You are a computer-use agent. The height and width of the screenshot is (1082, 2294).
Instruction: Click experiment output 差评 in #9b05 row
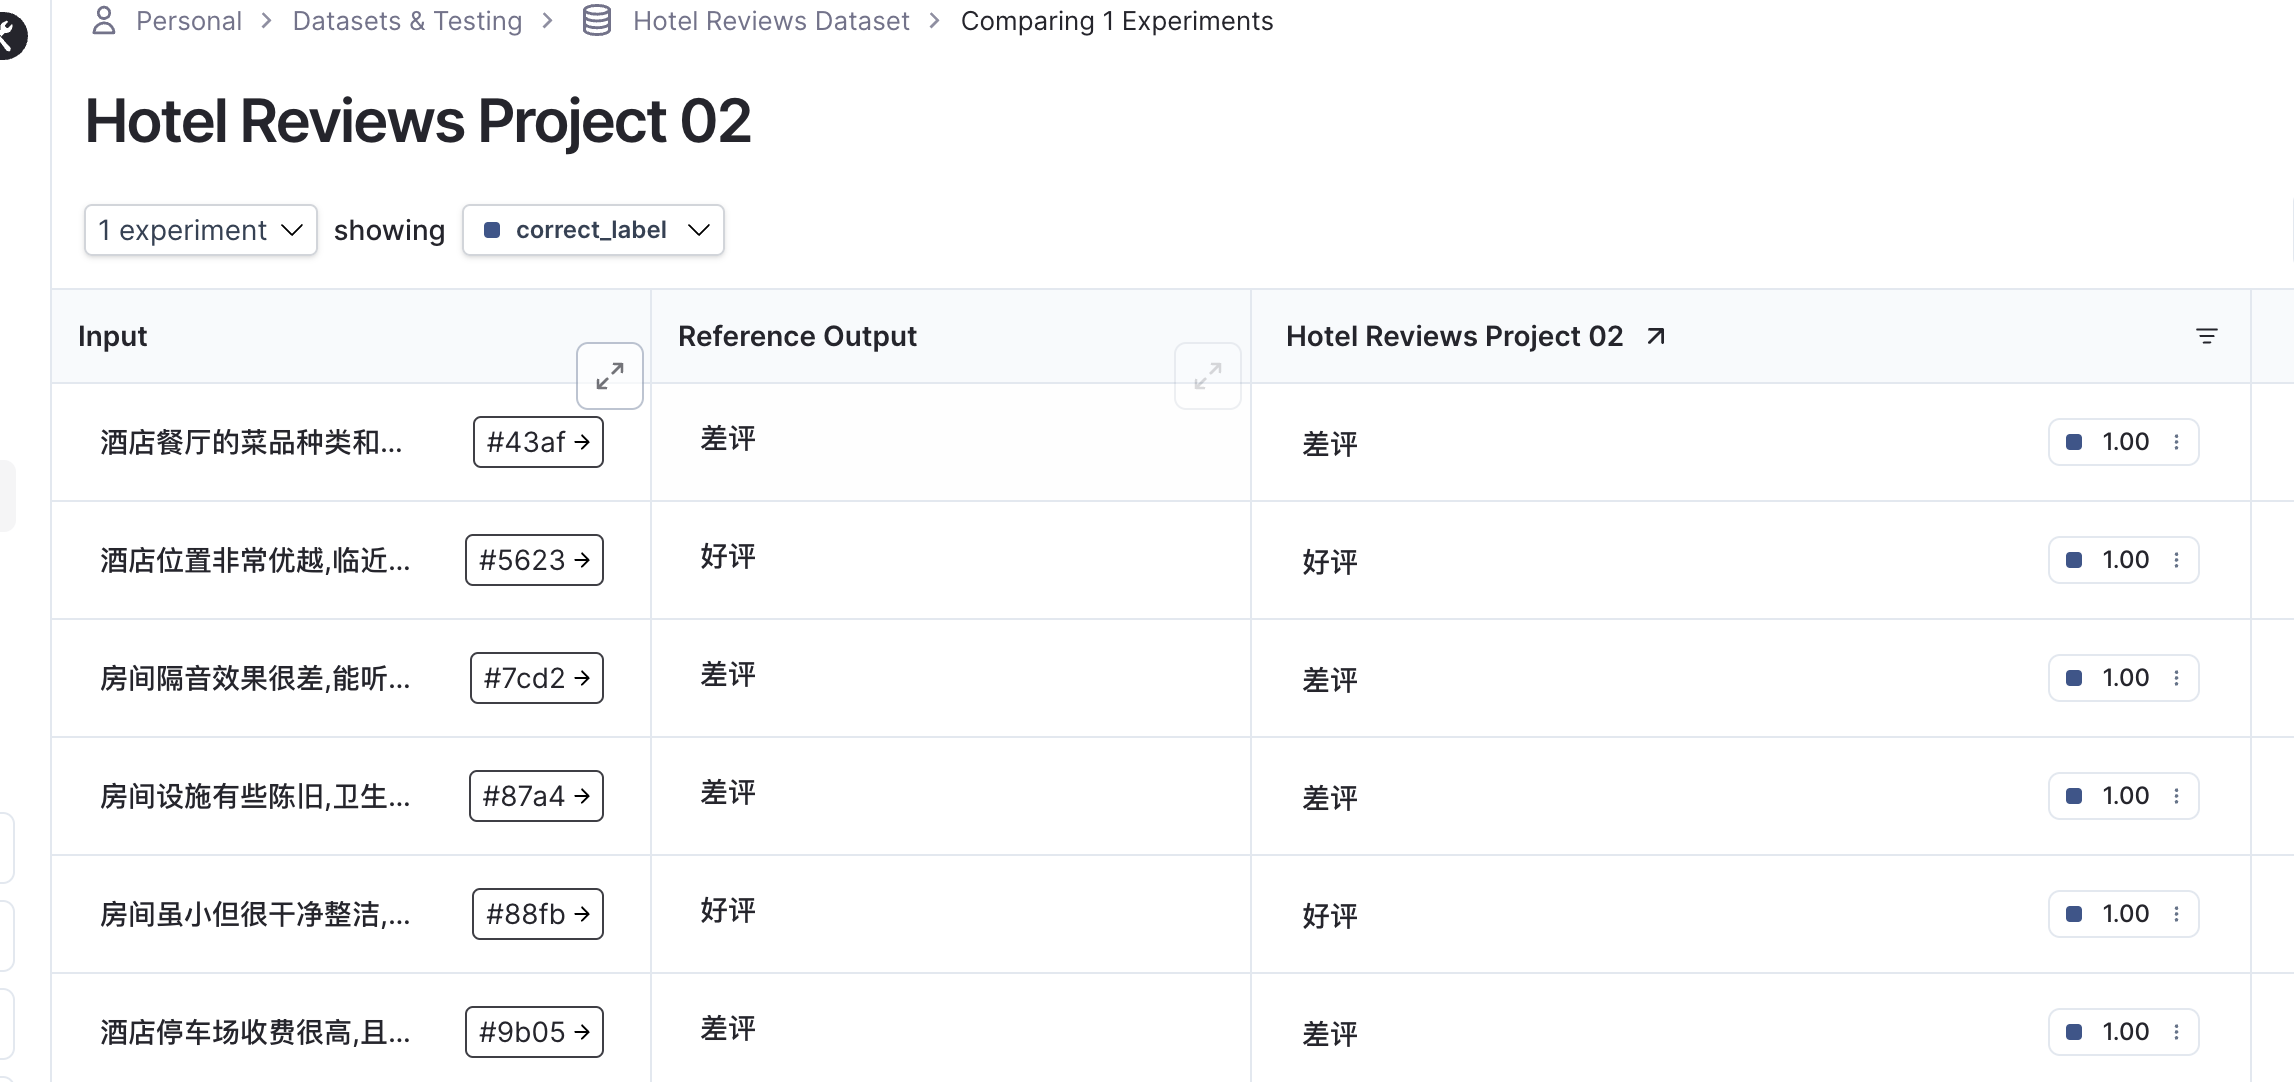[1330, 1035]
